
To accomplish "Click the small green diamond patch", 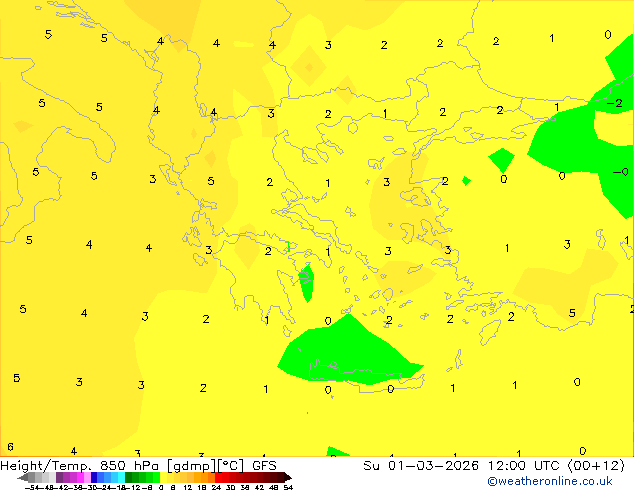I will point(466,181).
